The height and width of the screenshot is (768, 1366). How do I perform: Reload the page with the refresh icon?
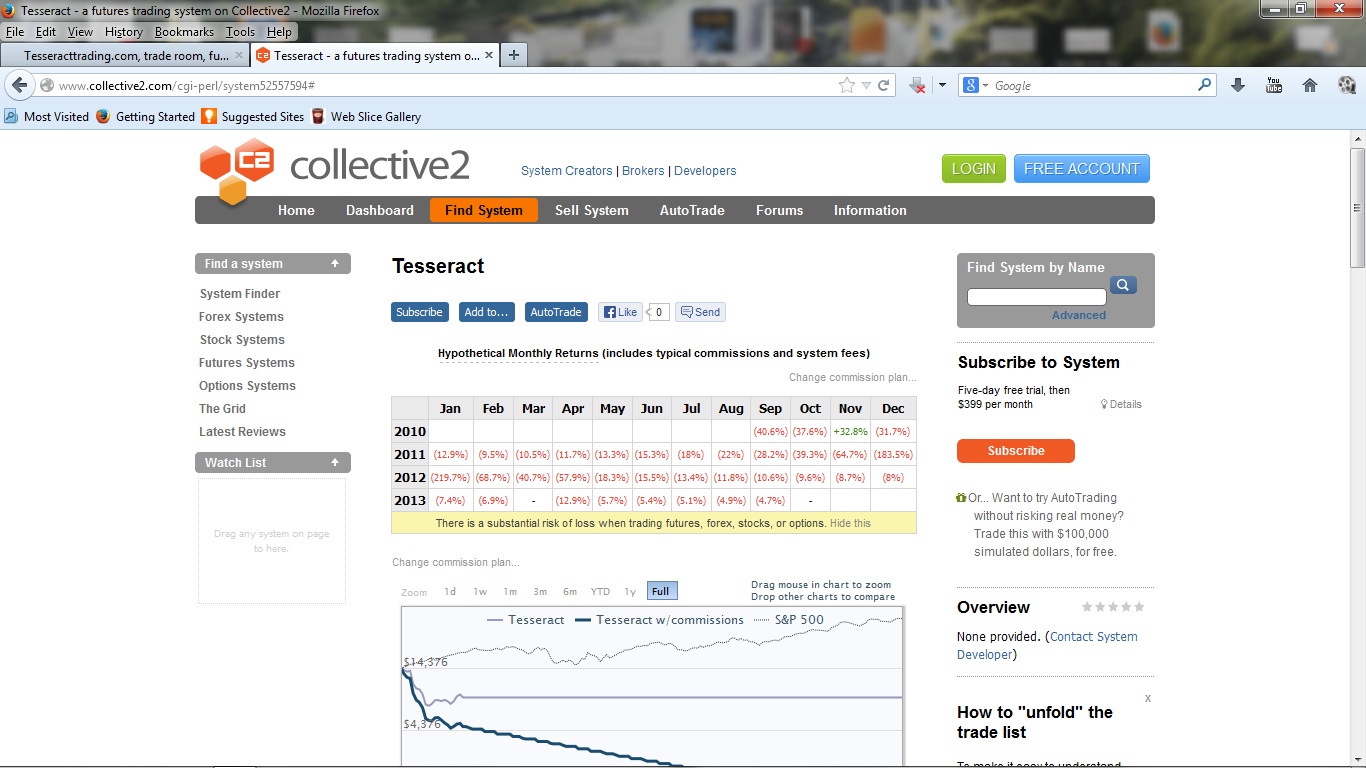click(x=884, y=86)
